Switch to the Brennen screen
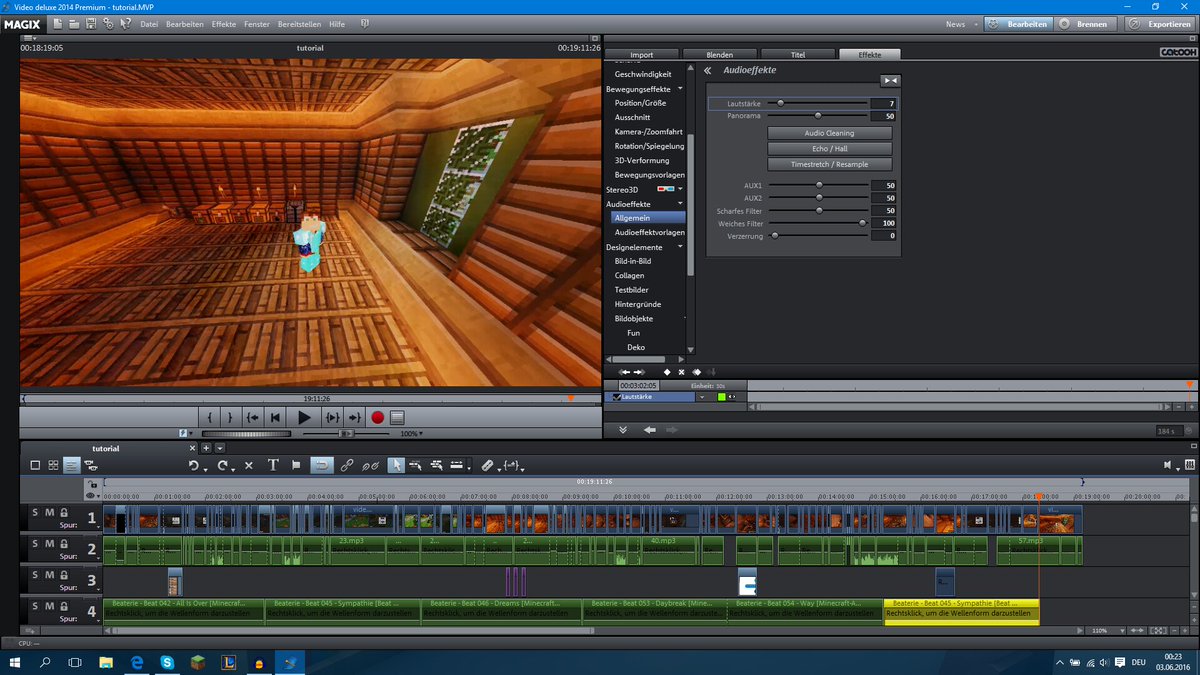This screenshot has height=675, width=1200. point(1084,23)
